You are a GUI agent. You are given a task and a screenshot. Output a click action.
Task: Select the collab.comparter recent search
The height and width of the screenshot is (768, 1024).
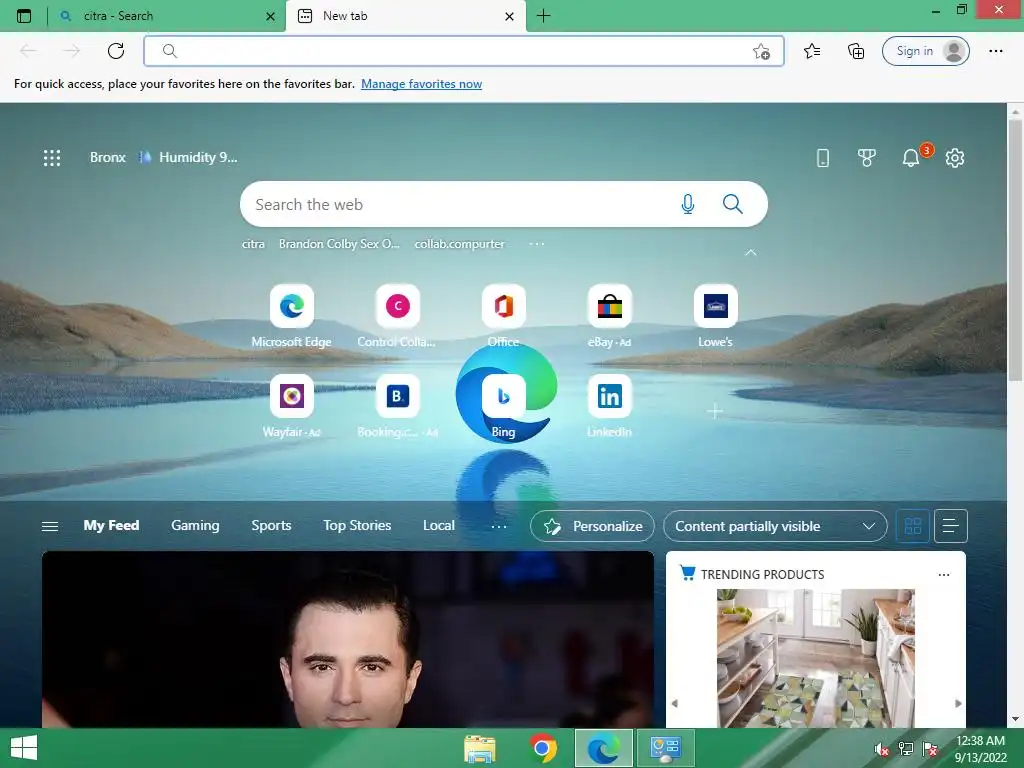pos(460,244)
